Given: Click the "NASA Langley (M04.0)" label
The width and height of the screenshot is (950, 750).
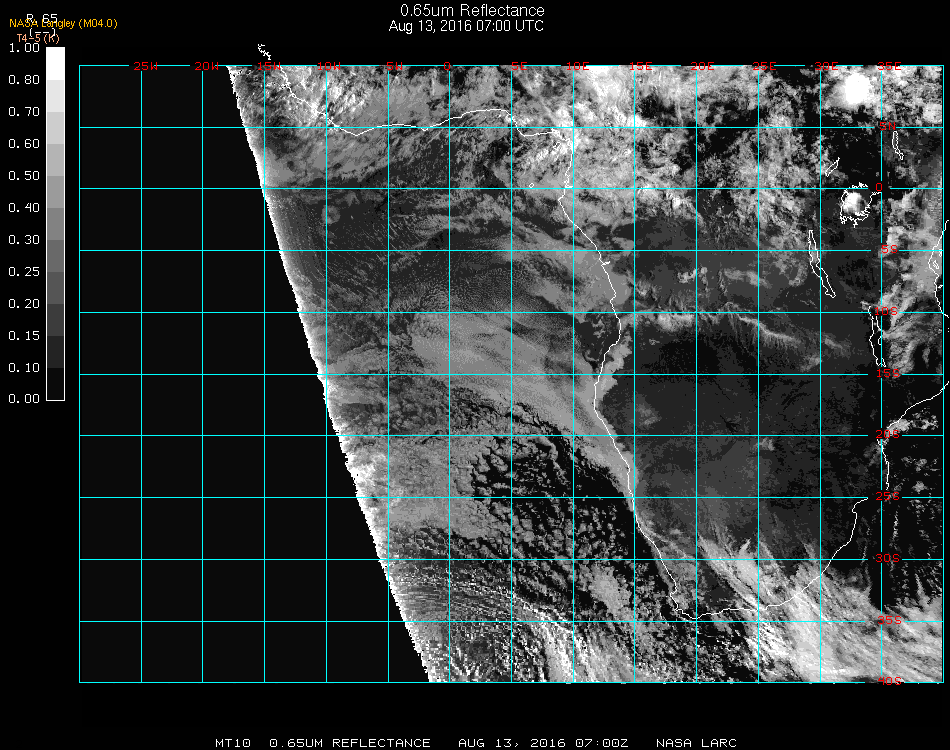Looking at the screenshot, I should [x=63, y=24].
